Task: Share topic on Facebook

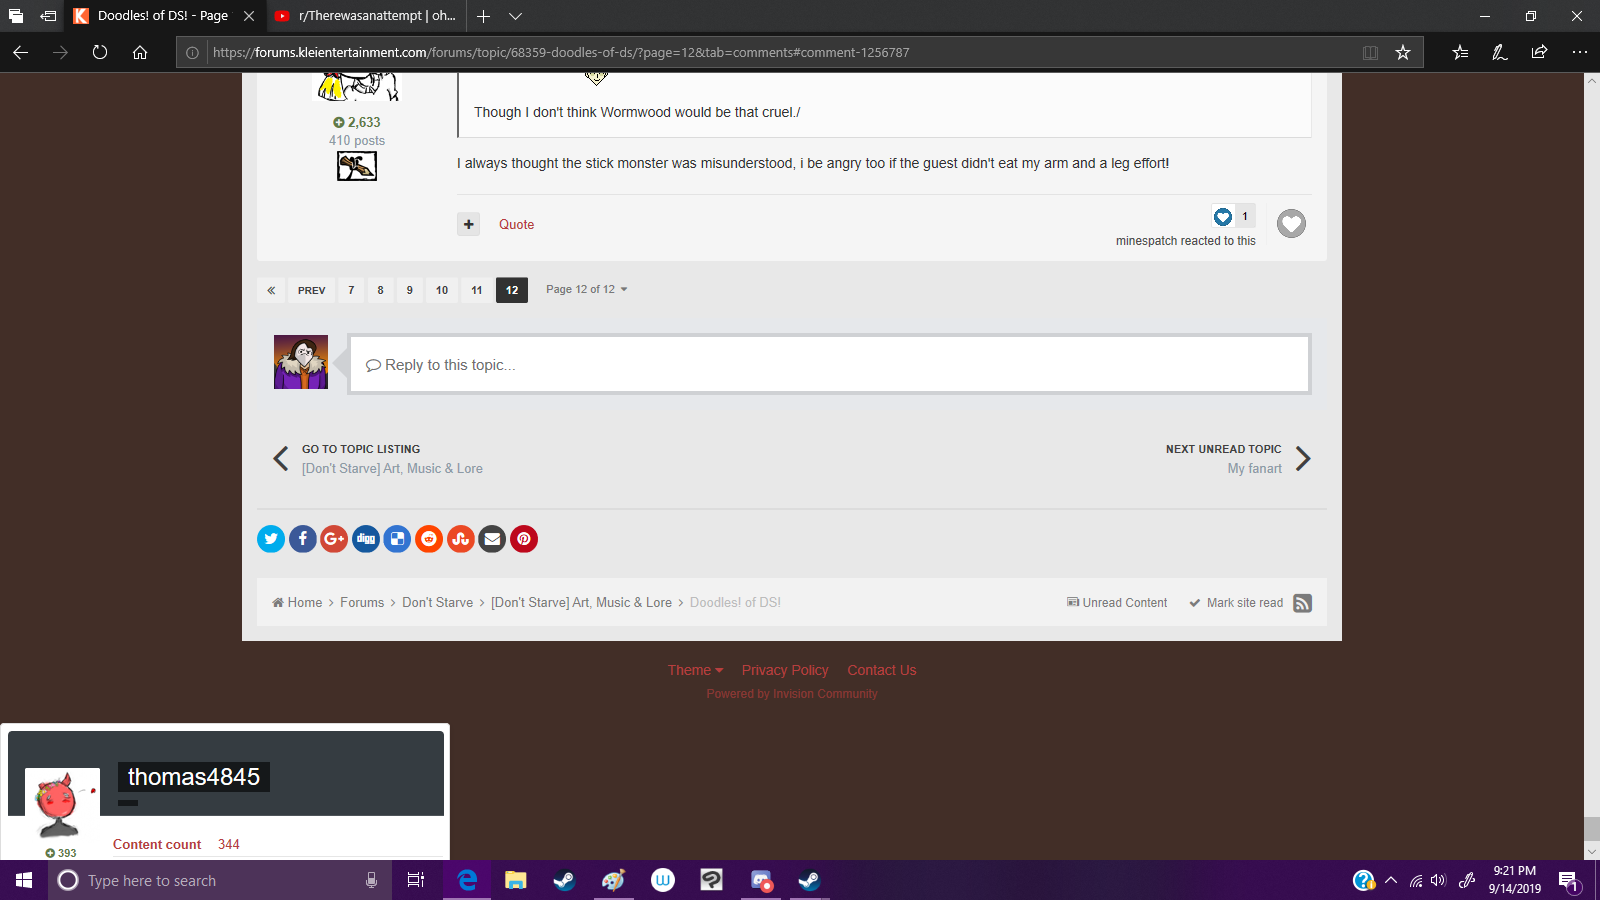Action: [303, 539]
